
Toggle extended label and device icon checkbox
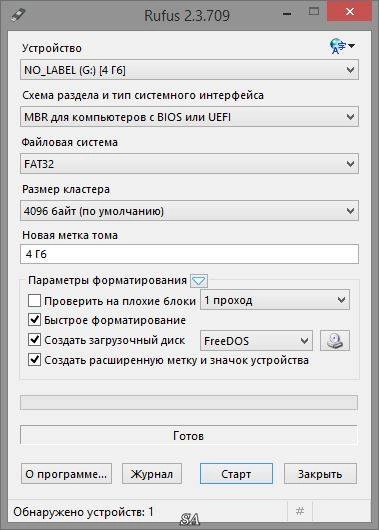[x=34, y=360]
